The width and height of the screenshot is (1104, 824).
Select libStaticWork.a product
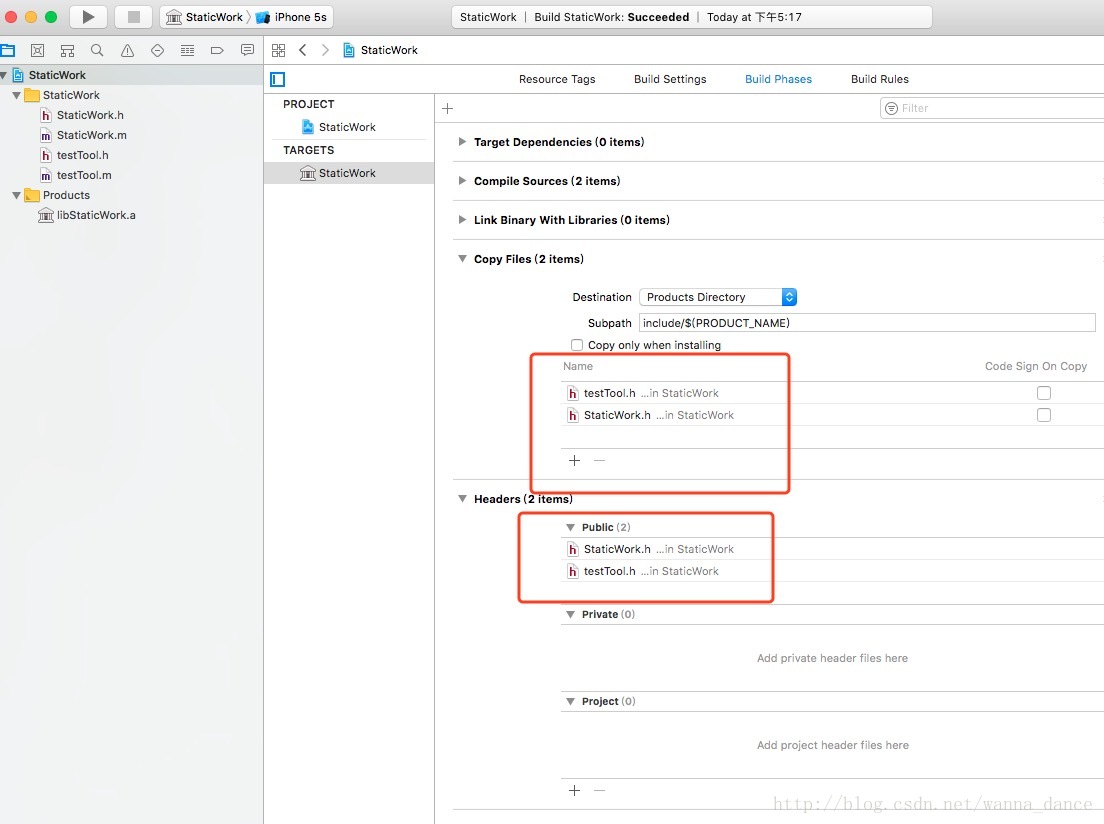tap(96, 216)
